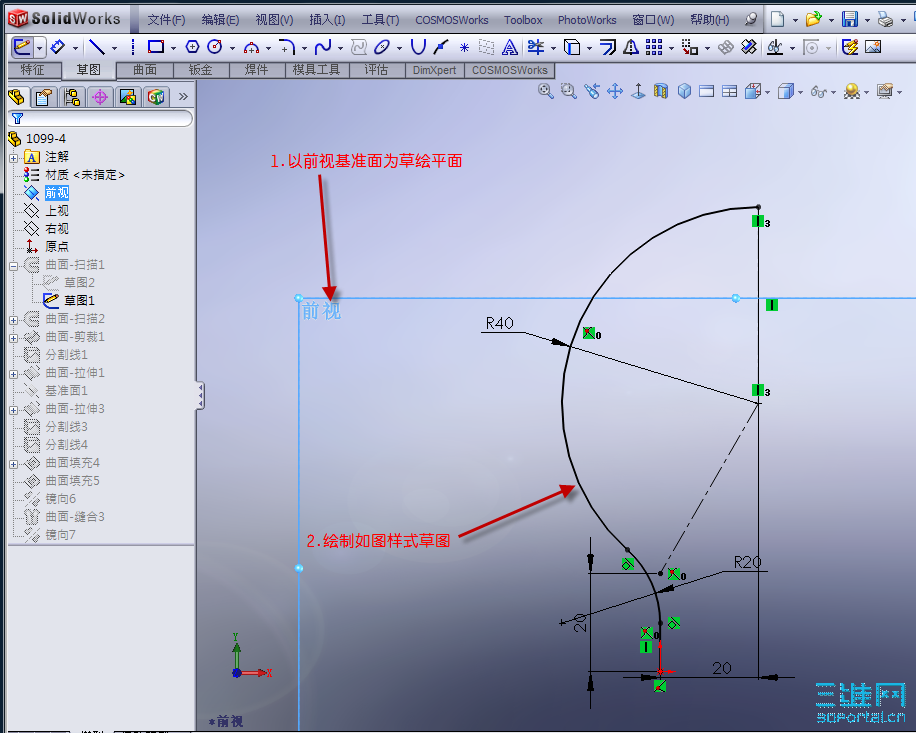
Task: Select the Trim Entities tool
Action: pos(536,47)
